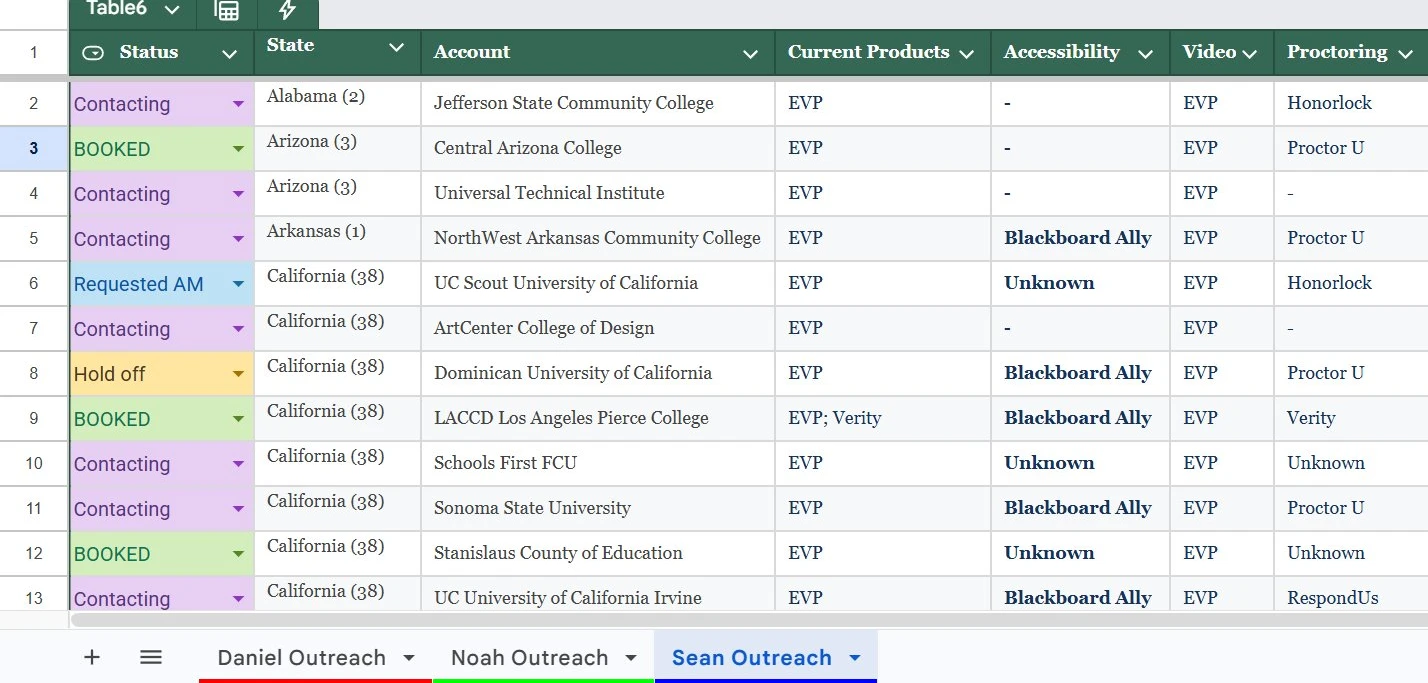Click Stanislaus County of Education cell
Screen dimensions: 1428x683
point(598,553)
